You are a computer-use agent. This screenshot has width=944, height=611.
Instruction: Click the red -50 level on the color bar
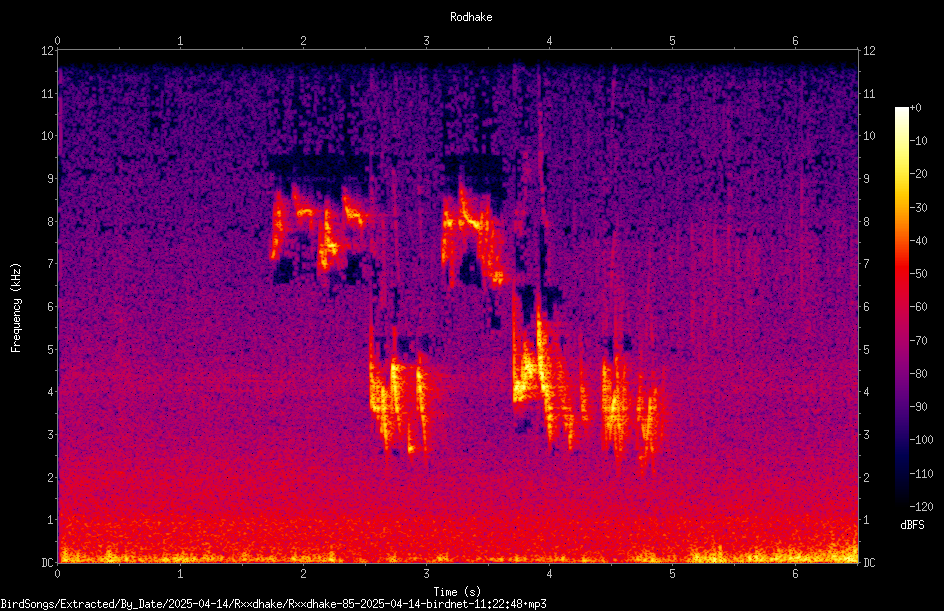pos(901,273)
